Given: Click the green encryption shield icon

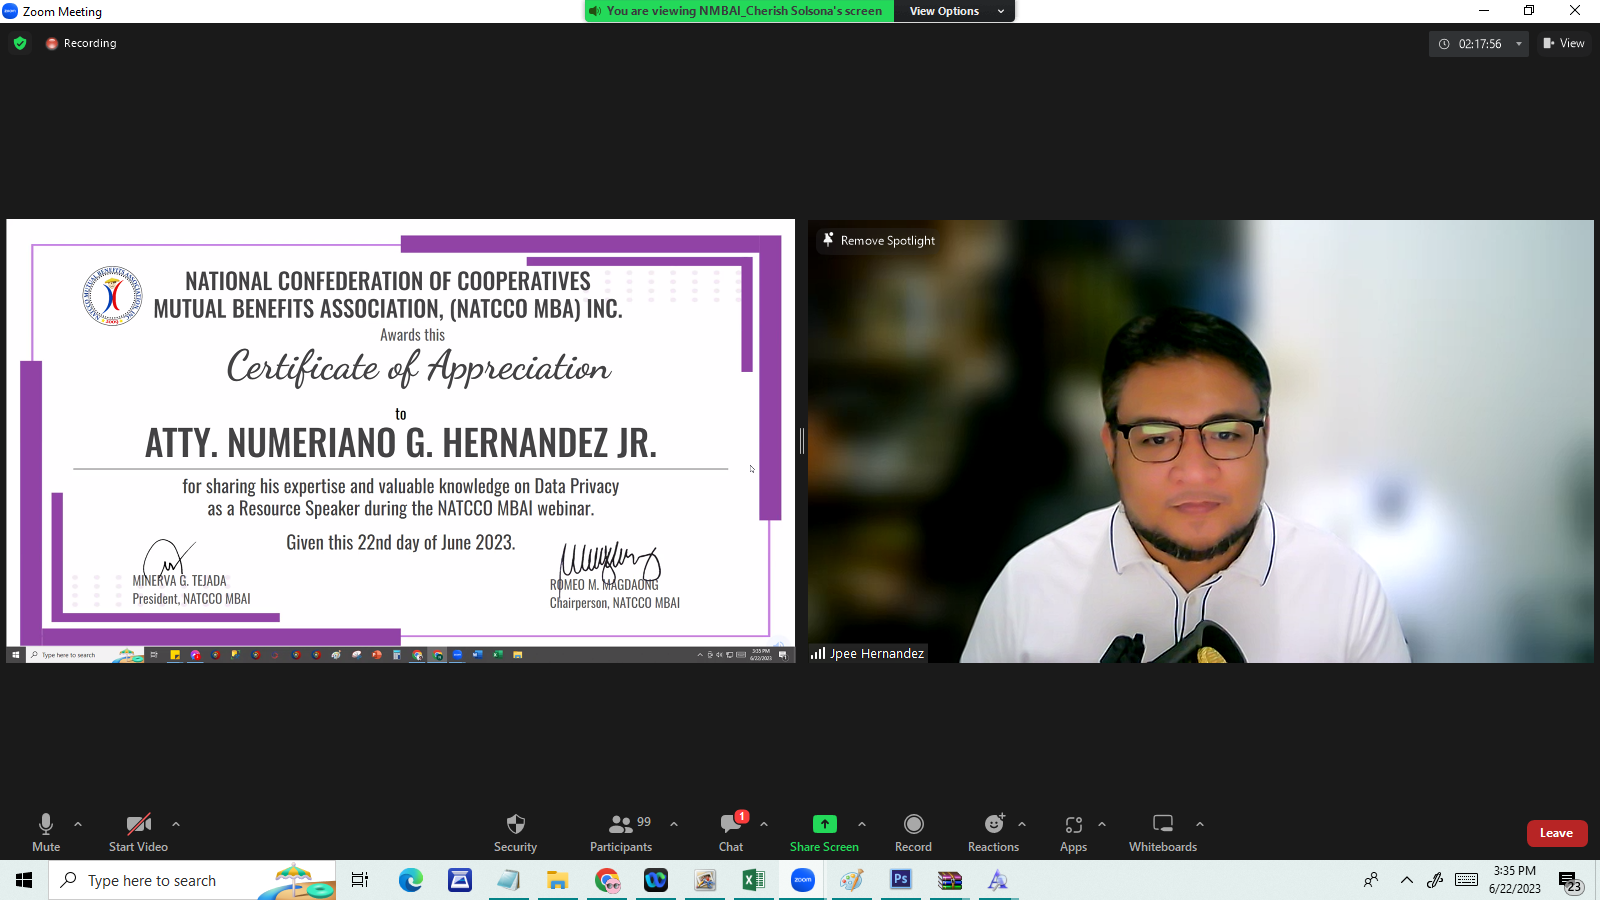Looking at the screenshot, I should 20,43.
